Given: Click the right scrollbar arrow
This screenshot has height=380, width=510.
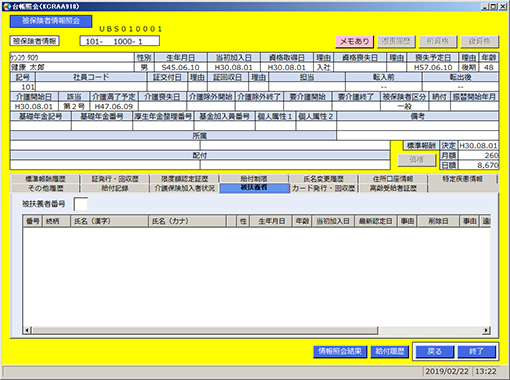Looking at the screenshot, I should pyautogui.click(x=486, y=330).
